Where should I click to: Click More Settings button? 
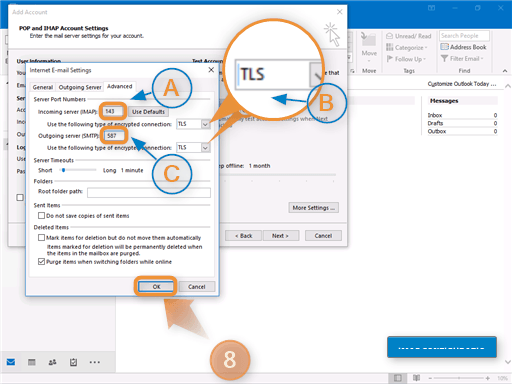tap(314, 208)
